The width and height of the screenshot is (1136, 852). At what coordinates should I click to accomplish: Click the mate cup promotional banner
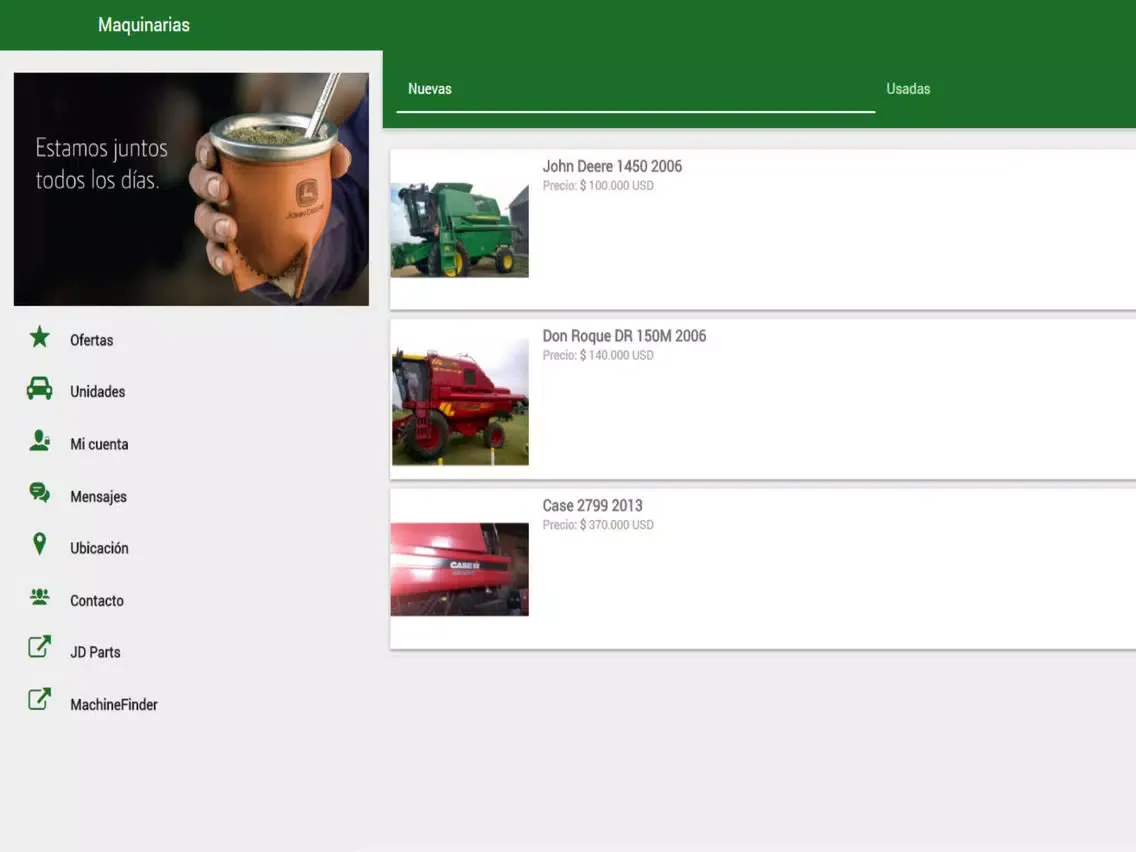click(191, 189)
